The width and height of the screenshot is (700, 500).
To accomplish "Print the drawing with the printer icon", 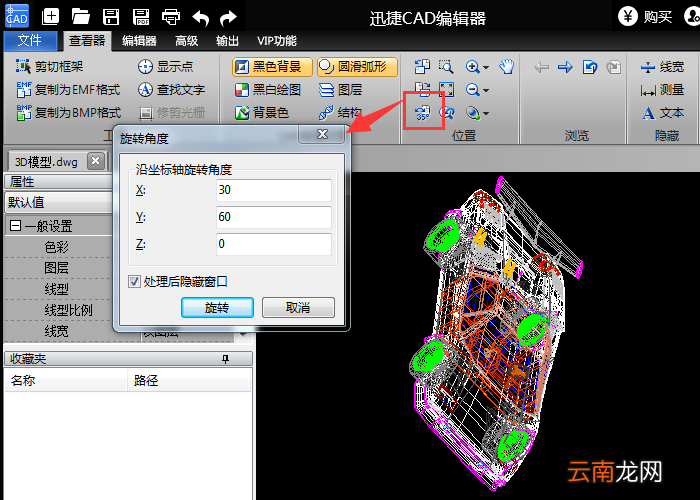I will click(x=171, y=17).
